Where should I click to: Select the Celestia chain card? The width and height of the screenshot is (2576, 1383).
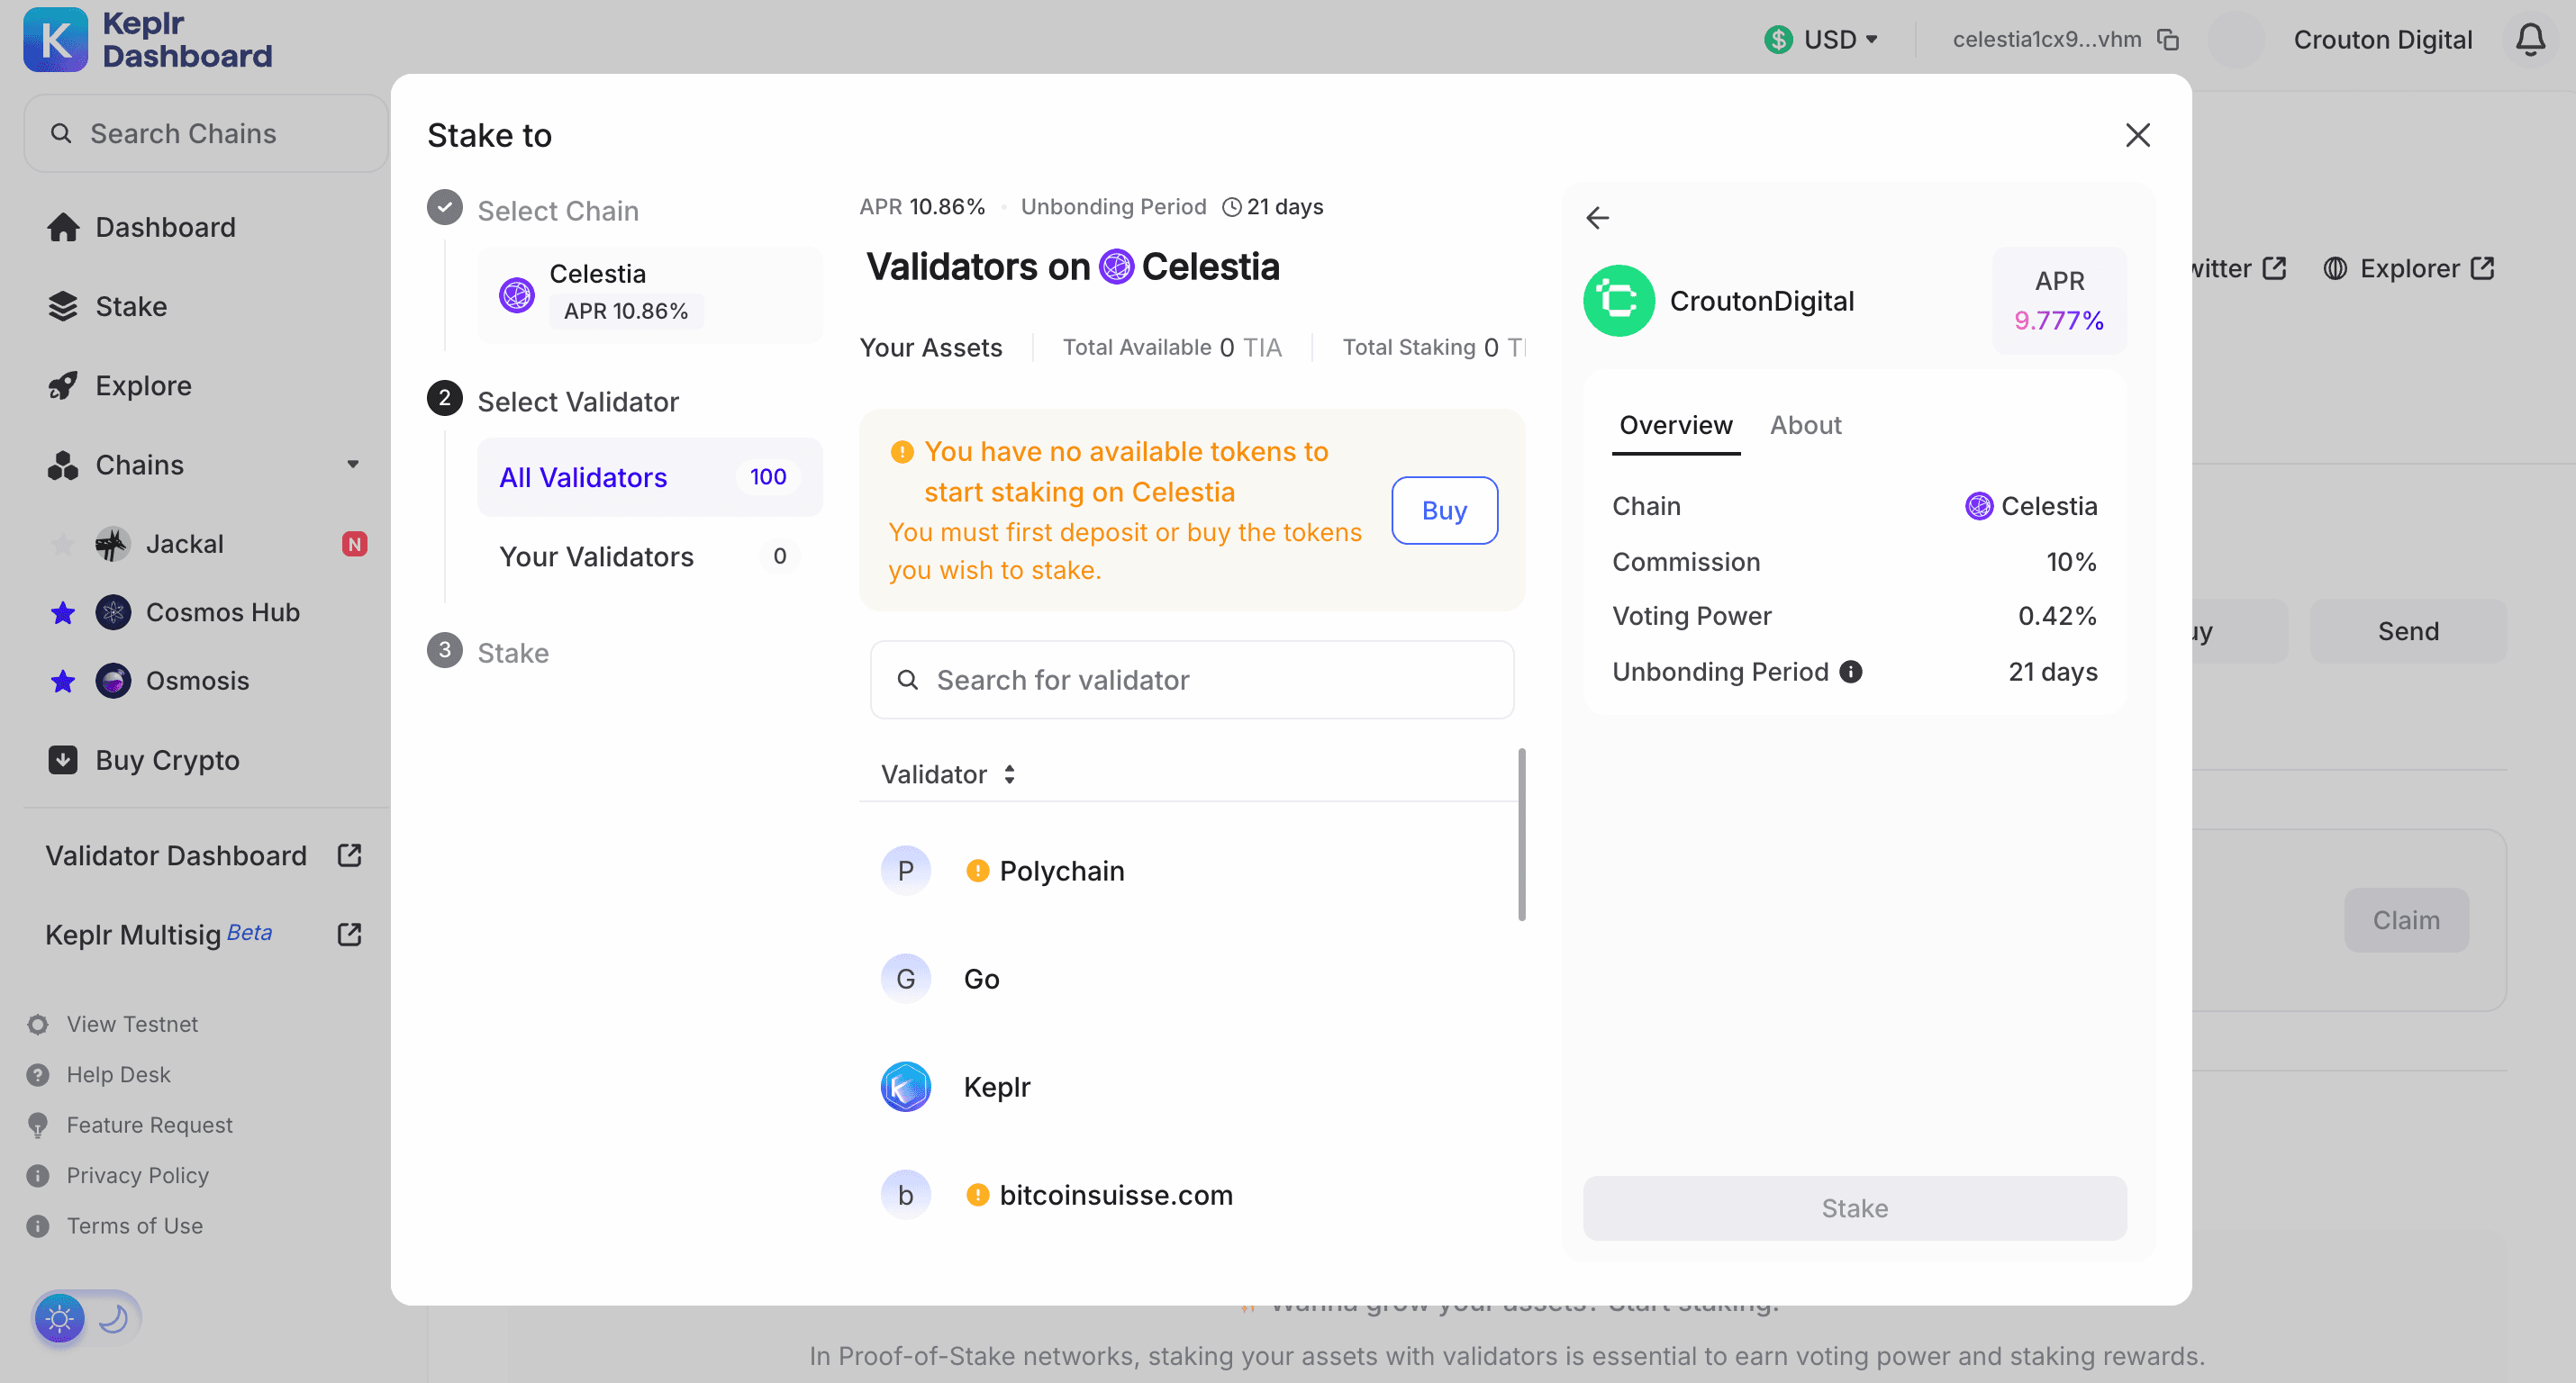pyautogui.click(x=649, y=294)
